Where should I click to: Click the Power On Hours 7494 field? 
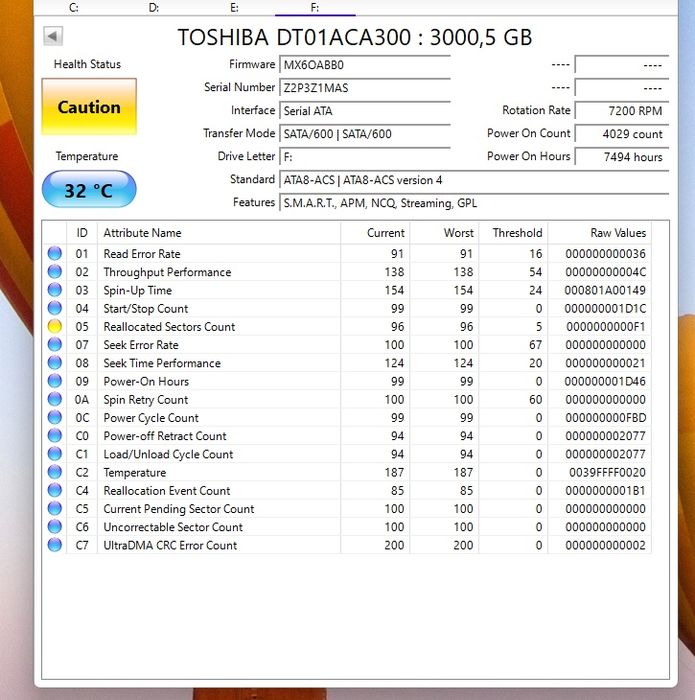[622, 157]
